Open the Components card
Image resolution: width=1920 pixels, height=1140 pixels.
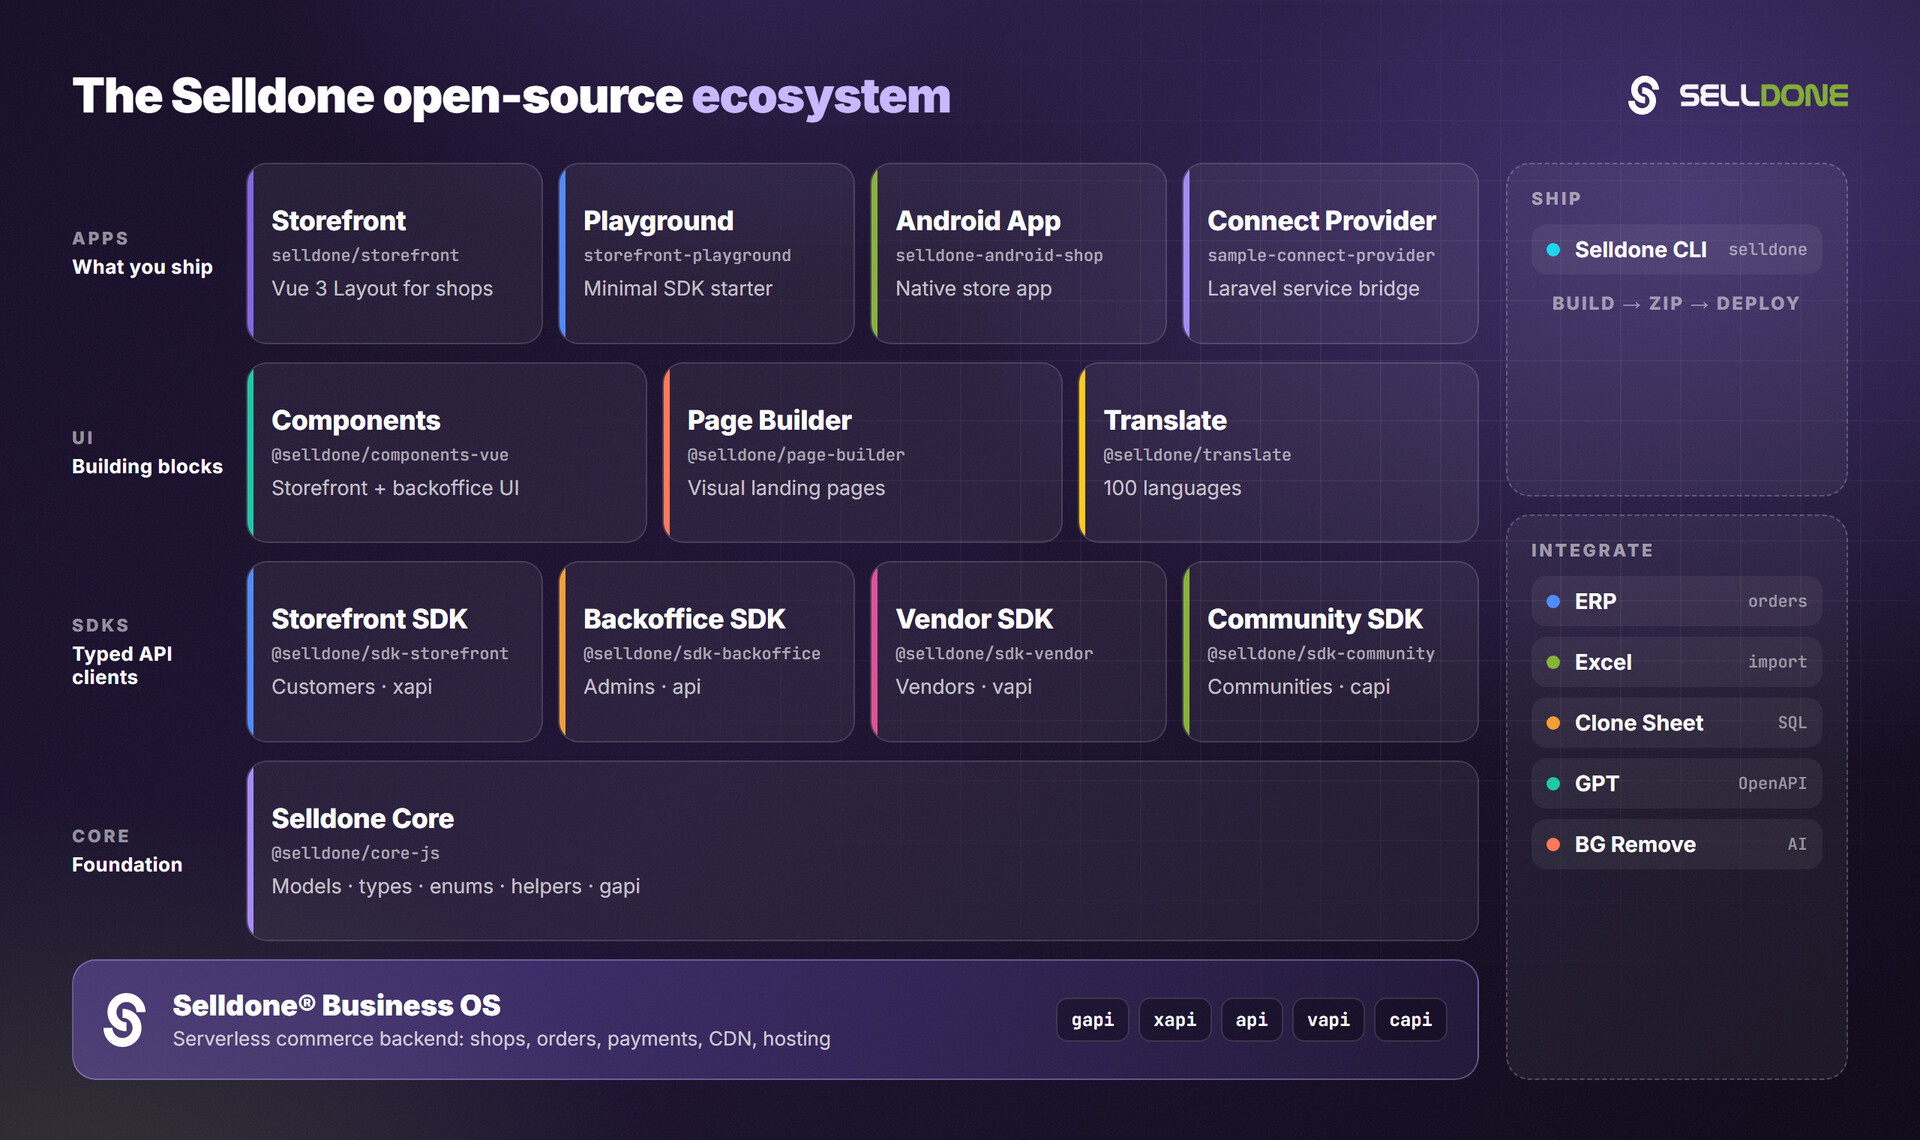(x=447, y=453)
